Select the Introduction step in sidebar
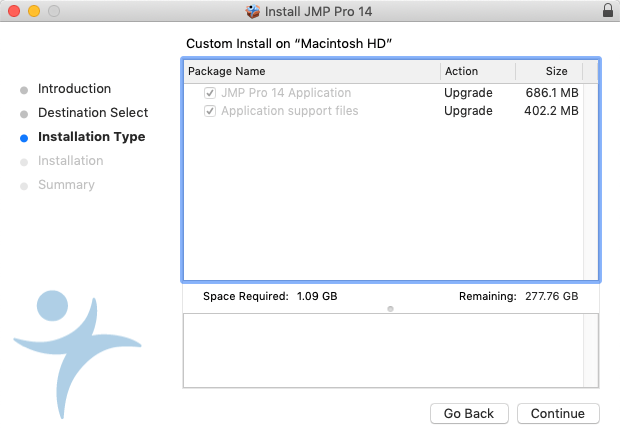This screenshot has width=620, height=430. pos(74,89)
